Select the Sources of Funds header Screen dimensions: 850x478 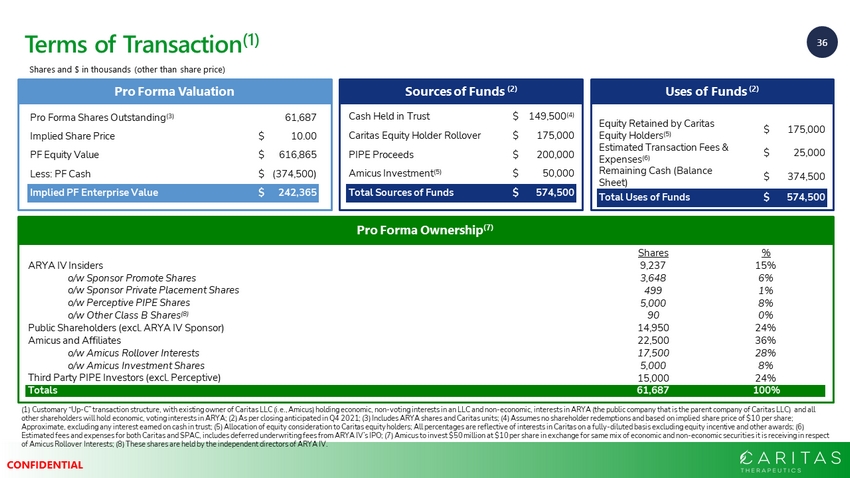459,91
